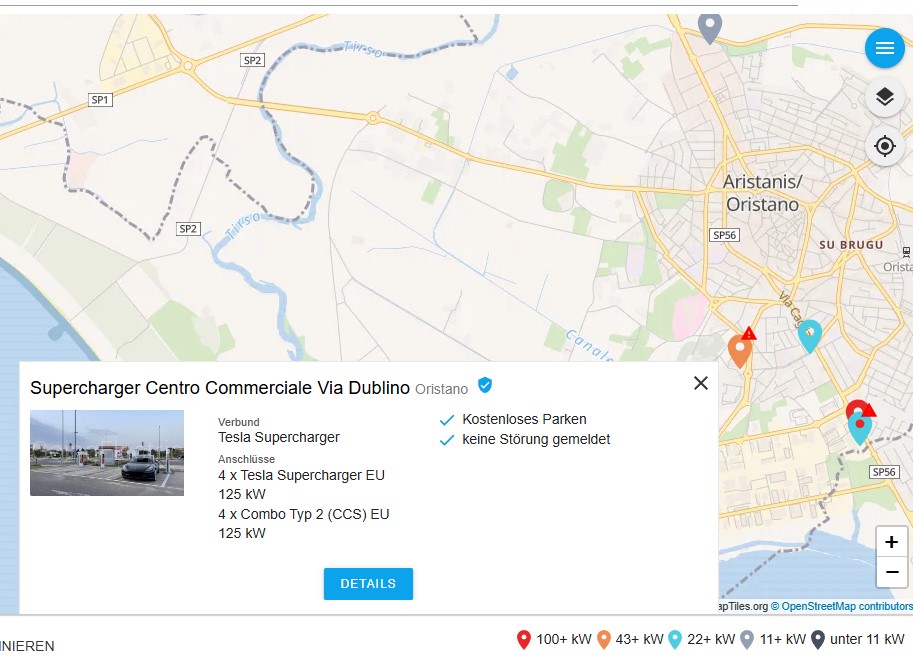
Task: Zoom out with the minus button
Action: point(891,572)
